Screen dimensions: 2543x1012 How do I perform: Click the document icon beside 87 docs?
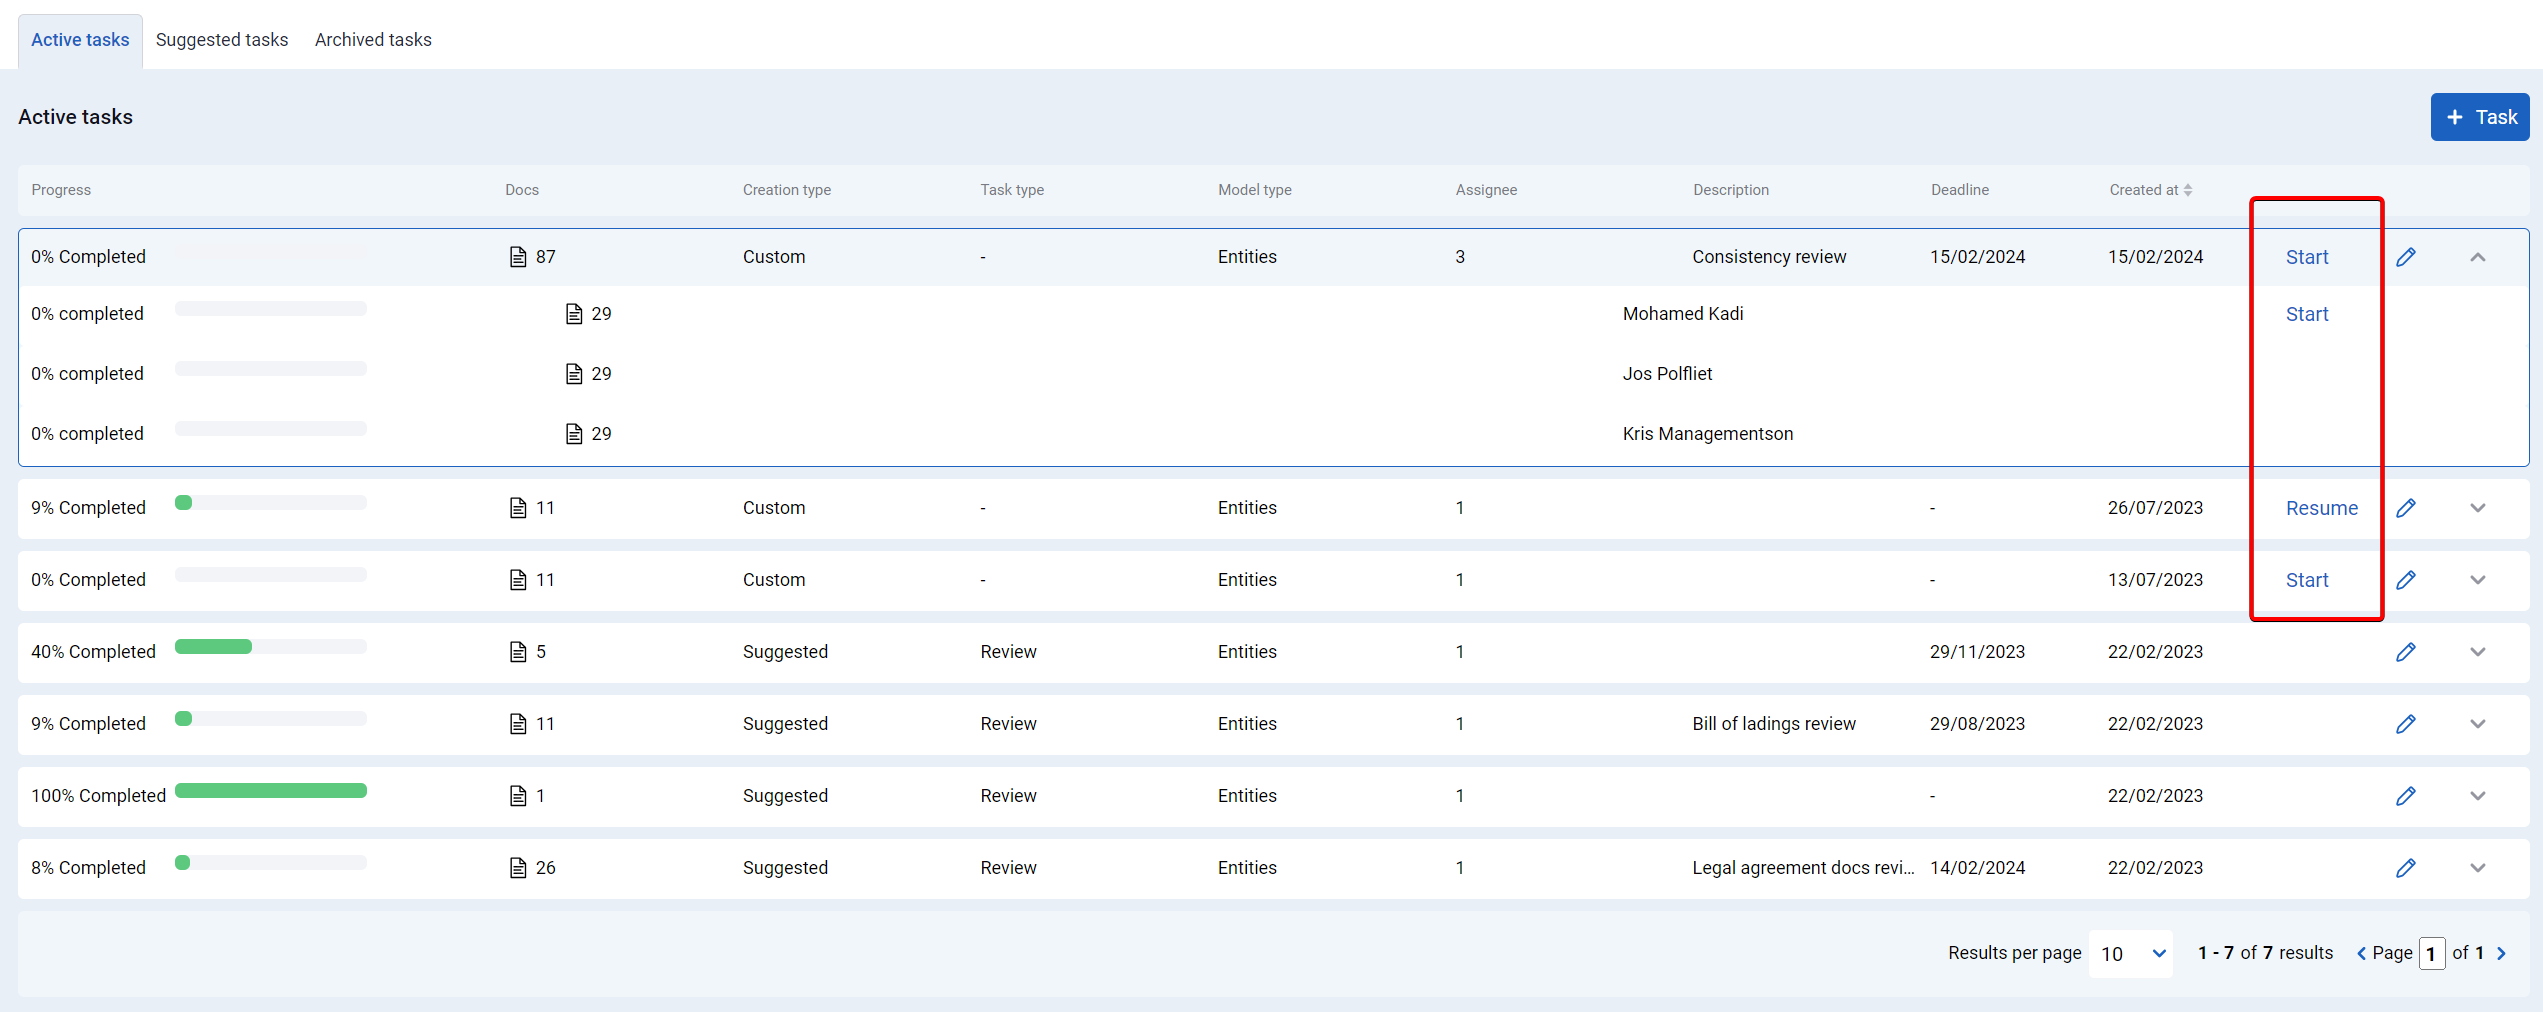[518, 257]
